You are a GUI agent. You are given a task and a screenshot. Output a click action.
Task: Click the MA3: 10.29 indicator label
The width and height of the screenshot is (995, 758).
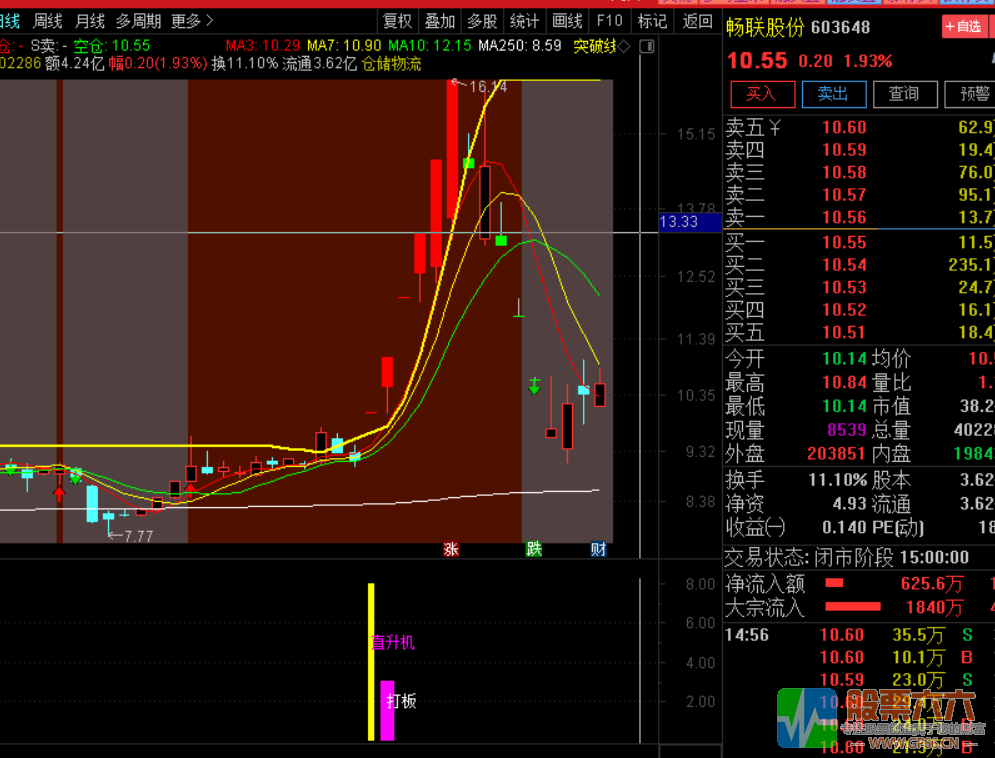point(263,46)
